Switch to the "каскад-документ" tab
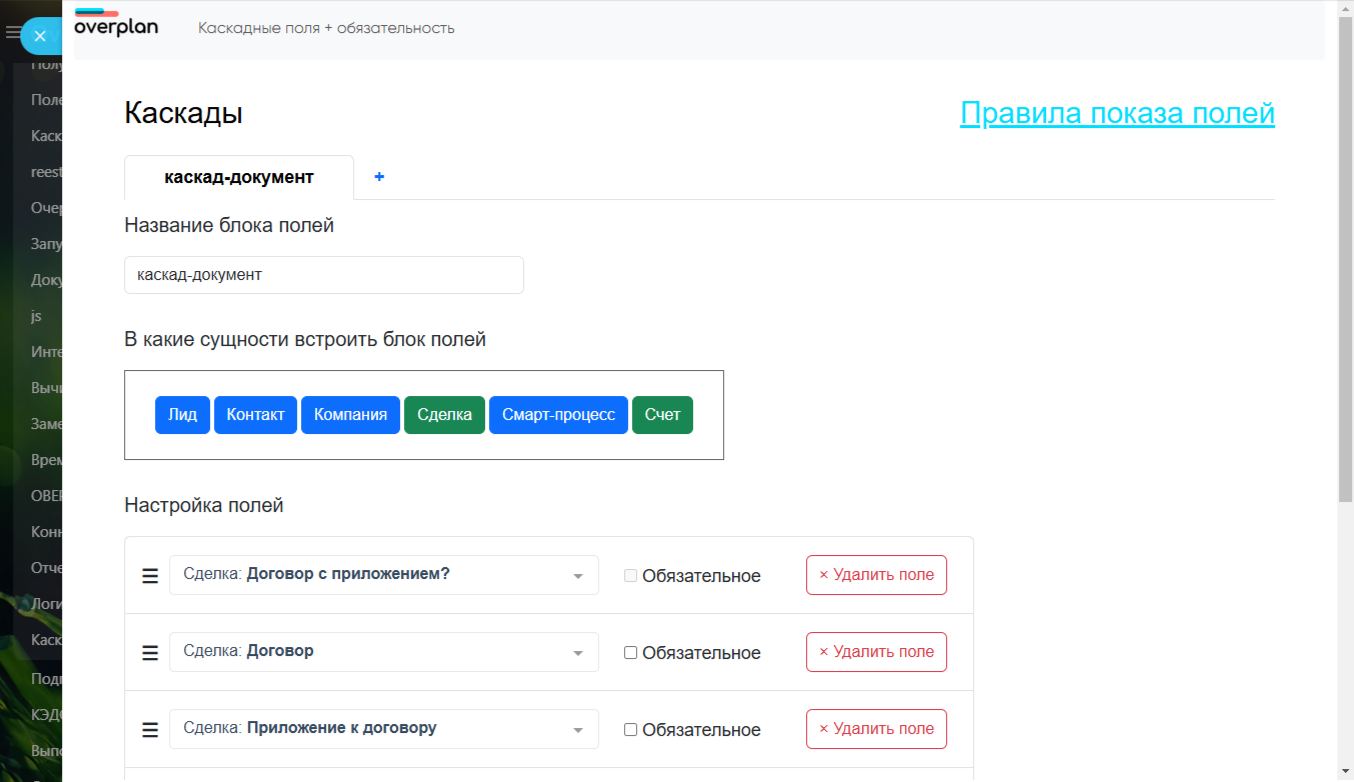1354x782 pixels. coord(239,178)
